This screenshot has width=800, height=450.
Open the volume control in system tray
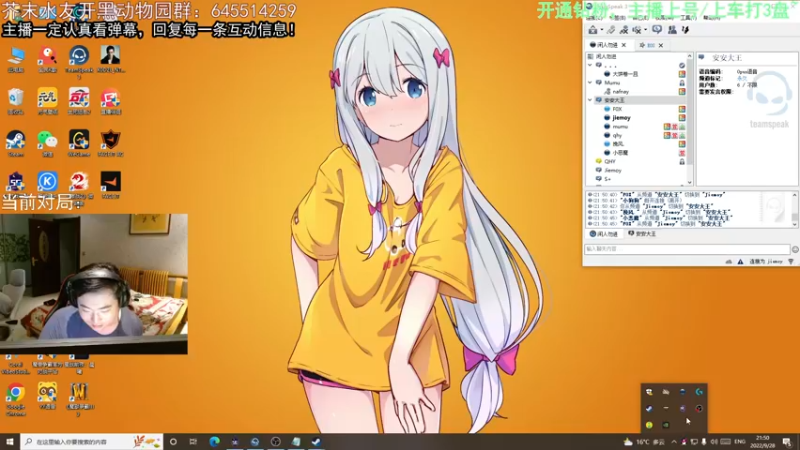click(714, 442)
